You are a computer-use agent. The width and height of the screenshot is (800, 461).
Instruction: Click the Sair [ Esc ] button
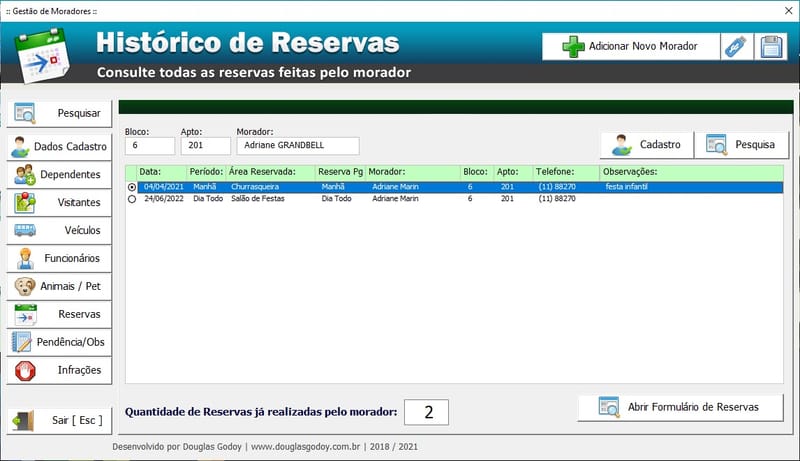[x=59, y=420]
